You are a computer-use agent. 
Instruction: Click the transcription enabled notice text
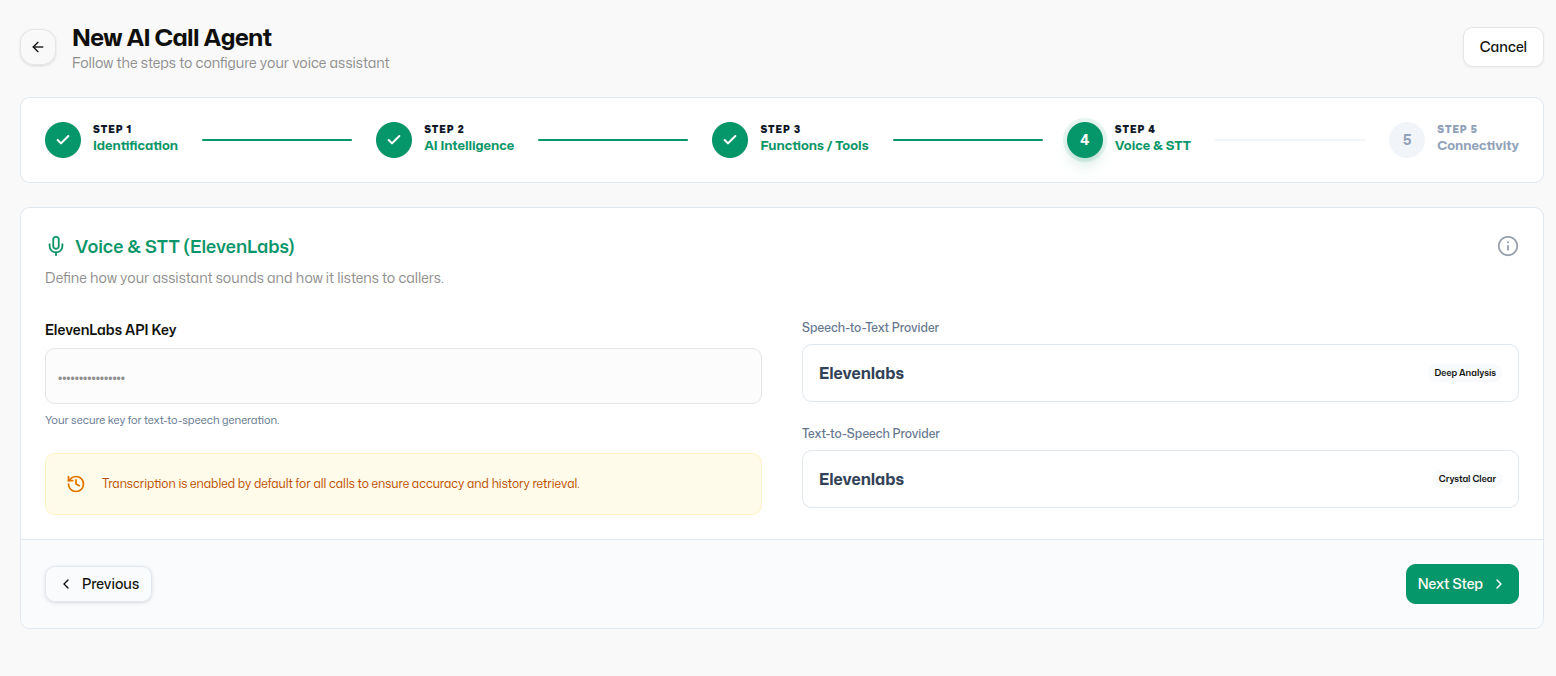coord(340,484)
